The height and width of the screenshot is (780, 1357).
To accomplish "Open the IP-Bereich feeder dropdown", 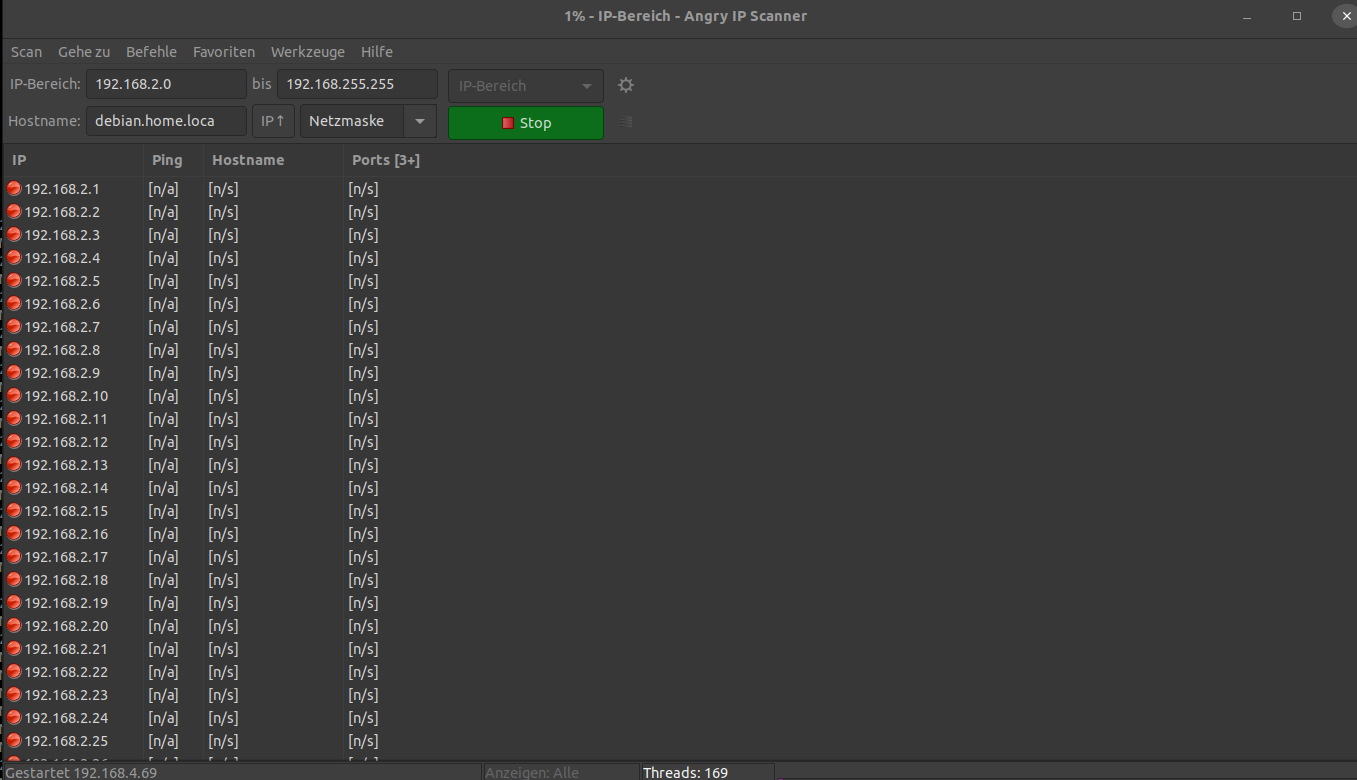I will [525, 85].
